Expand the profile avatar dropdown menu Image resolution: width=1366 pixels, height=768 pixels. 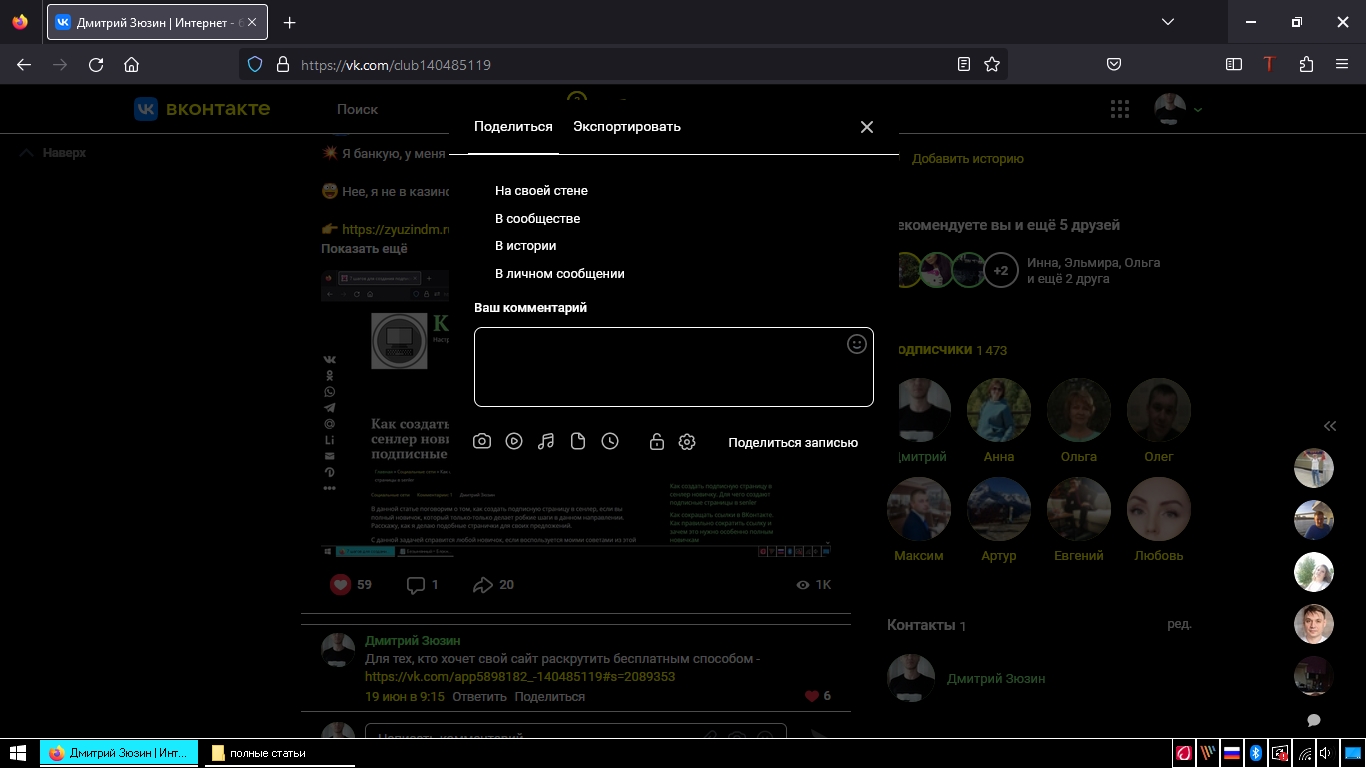[1178, 109]
